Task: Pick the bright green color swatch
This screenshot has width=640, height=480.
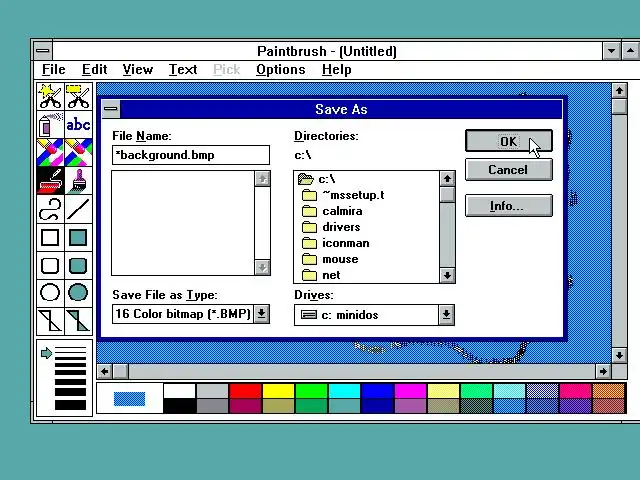Action: tap(311, 391)
